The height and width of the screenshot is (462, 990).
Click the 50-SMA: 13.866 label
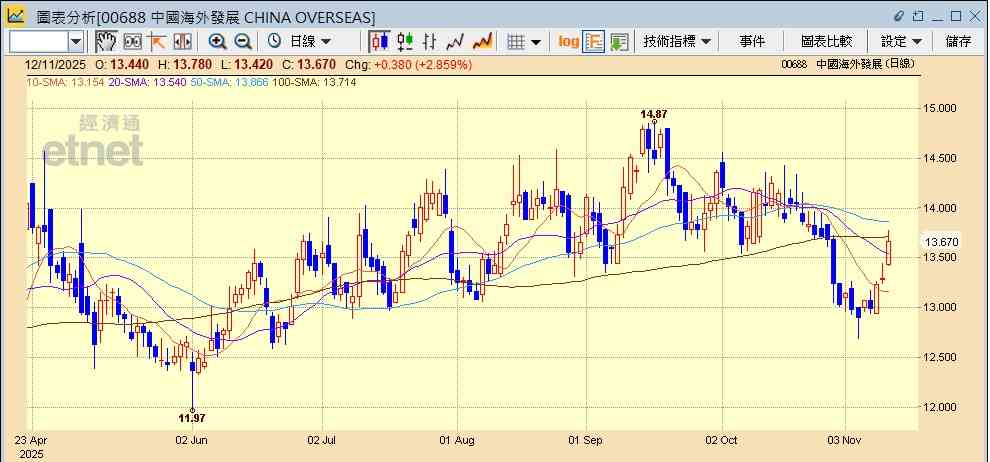point(229,82)
